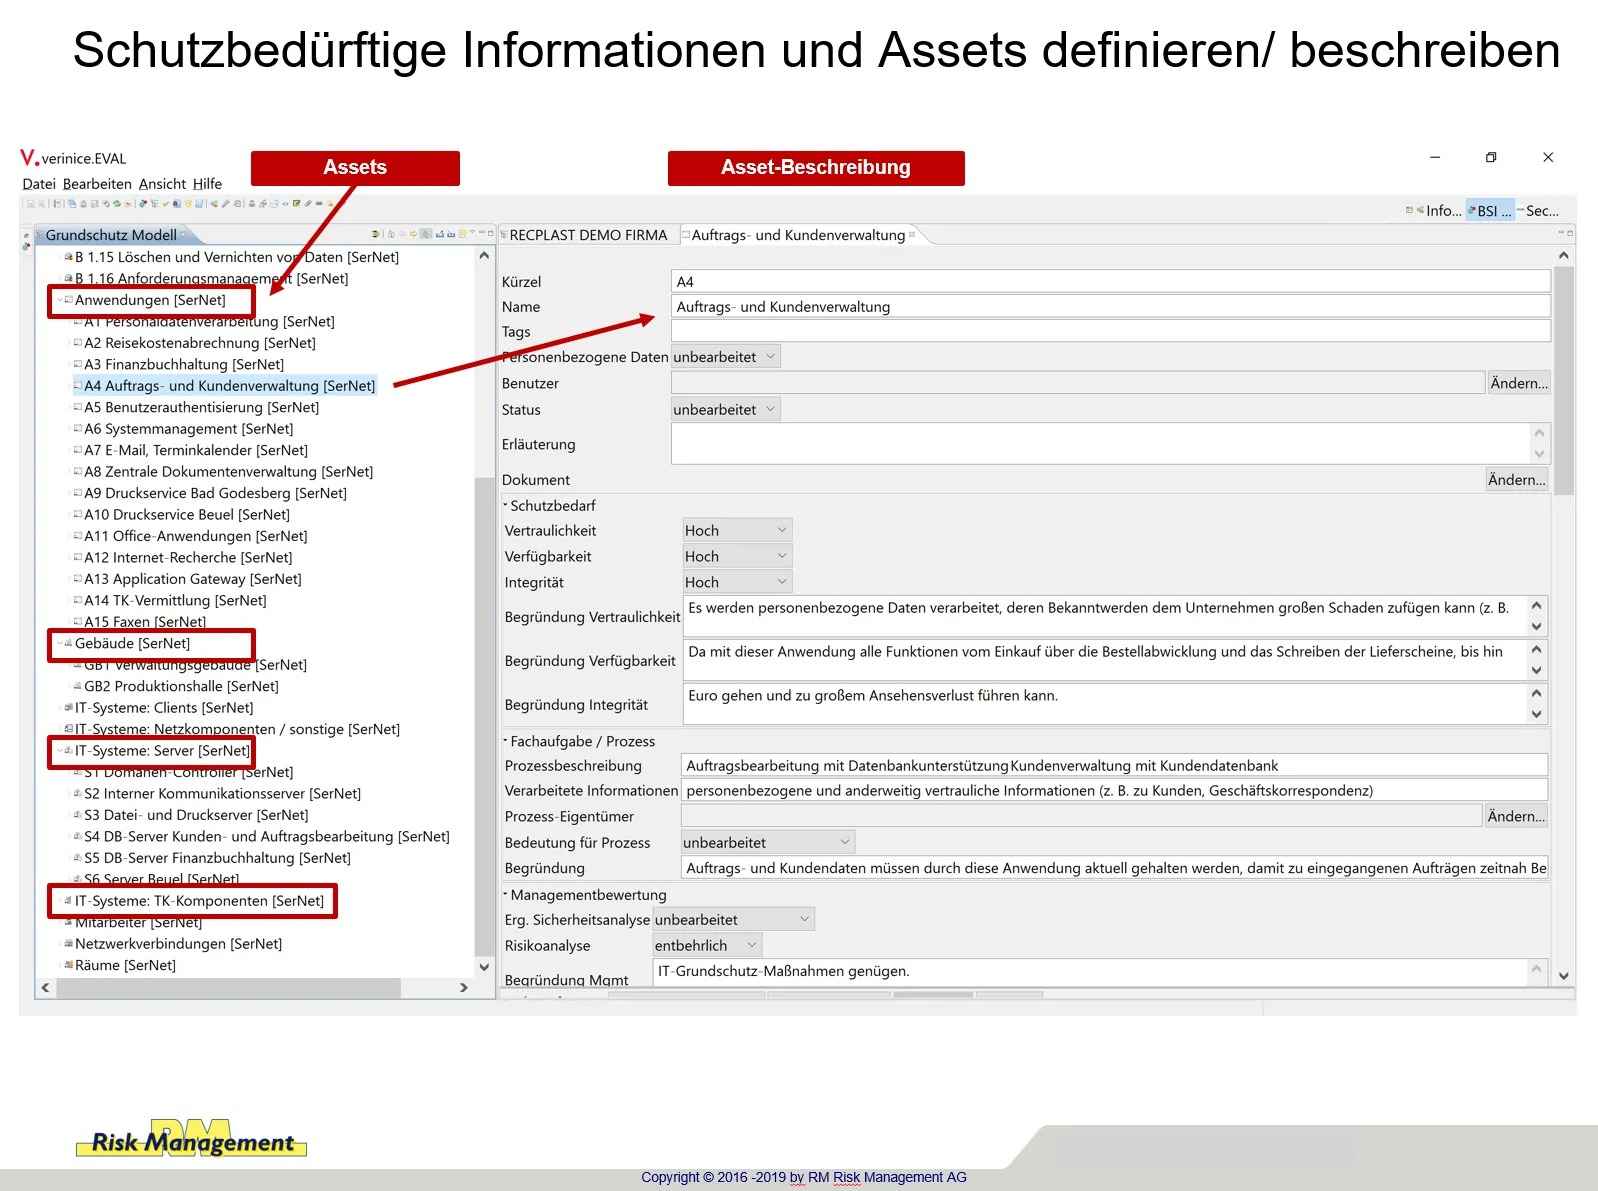1598x1191 pixels.
Task: Click the tree panel horizontal scrollbar
Action: [228, 988]
